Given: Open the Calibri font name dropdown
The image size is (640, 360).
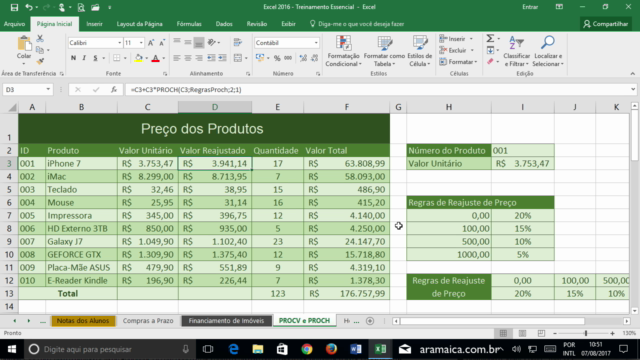Looking at the screenshot, I should pos(120,43).
